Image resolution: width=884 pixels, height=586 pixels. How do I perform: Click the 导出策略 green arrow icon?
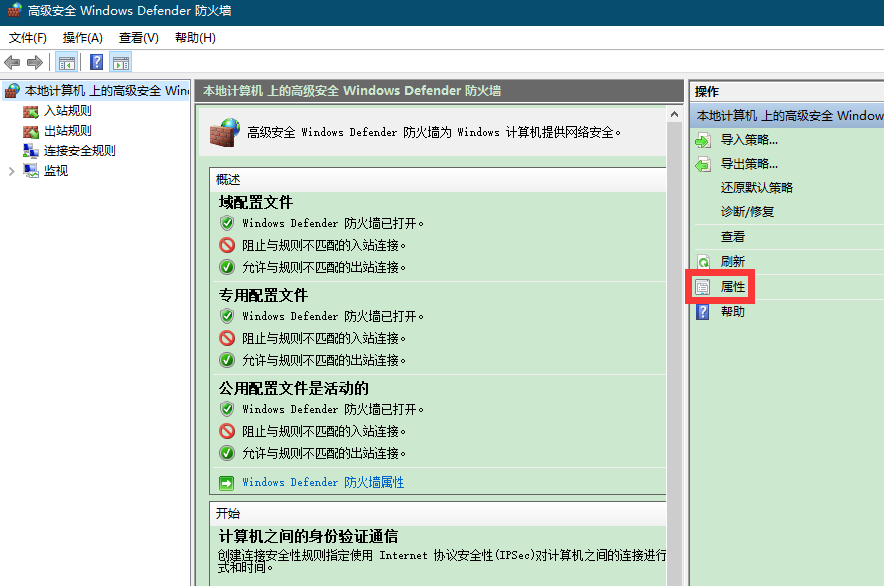coord(702,165)
